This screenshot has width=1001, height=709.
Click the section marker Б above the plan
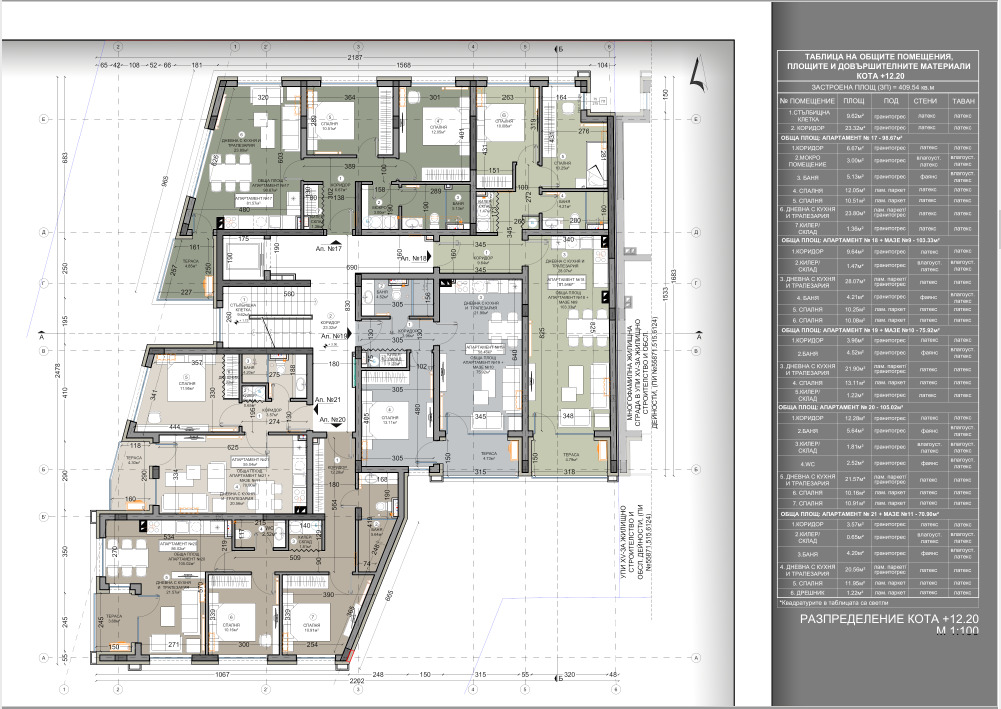coord(563,48)
